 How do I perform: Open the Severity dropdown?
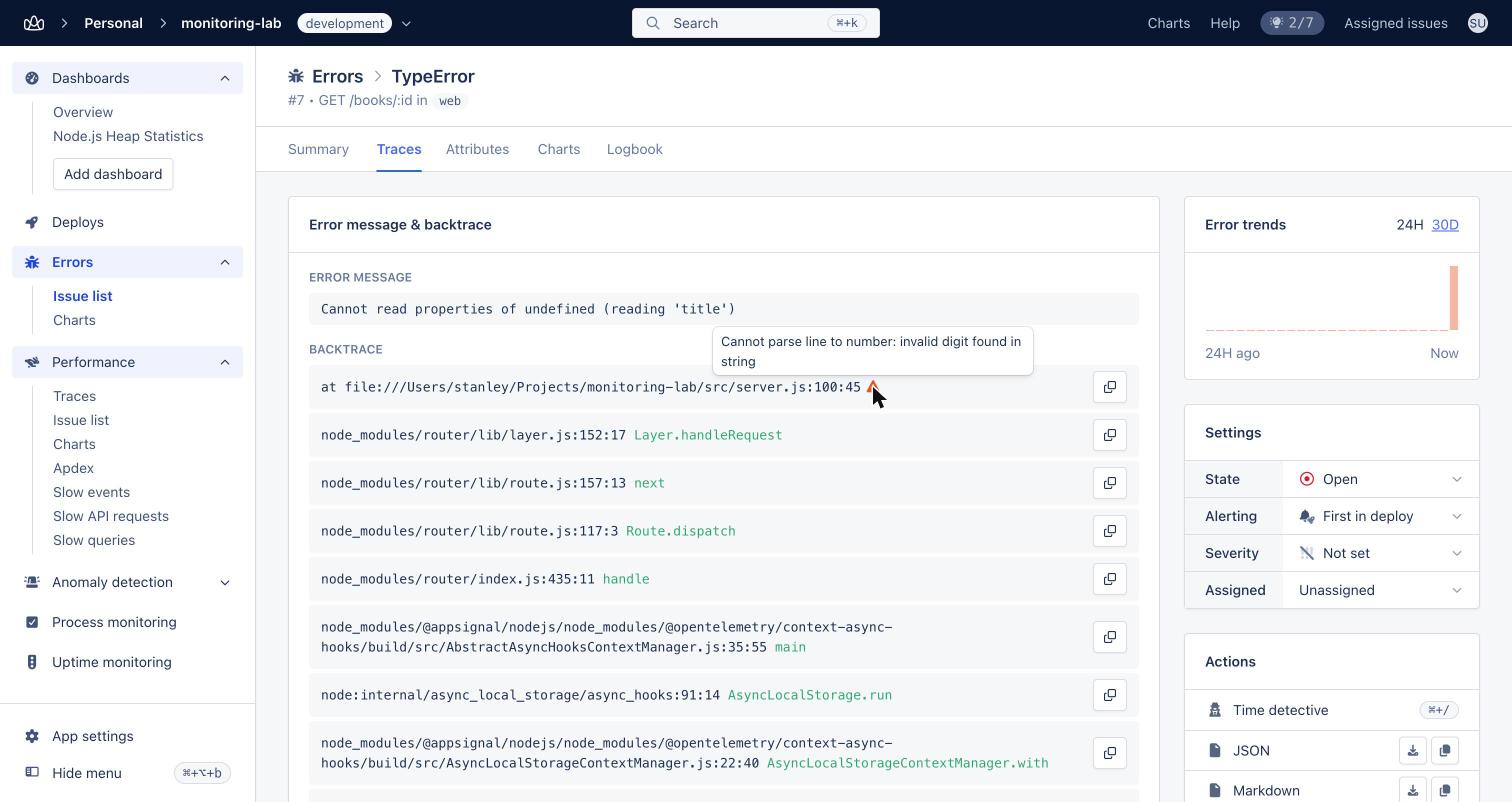click(x=1380, y=553)
